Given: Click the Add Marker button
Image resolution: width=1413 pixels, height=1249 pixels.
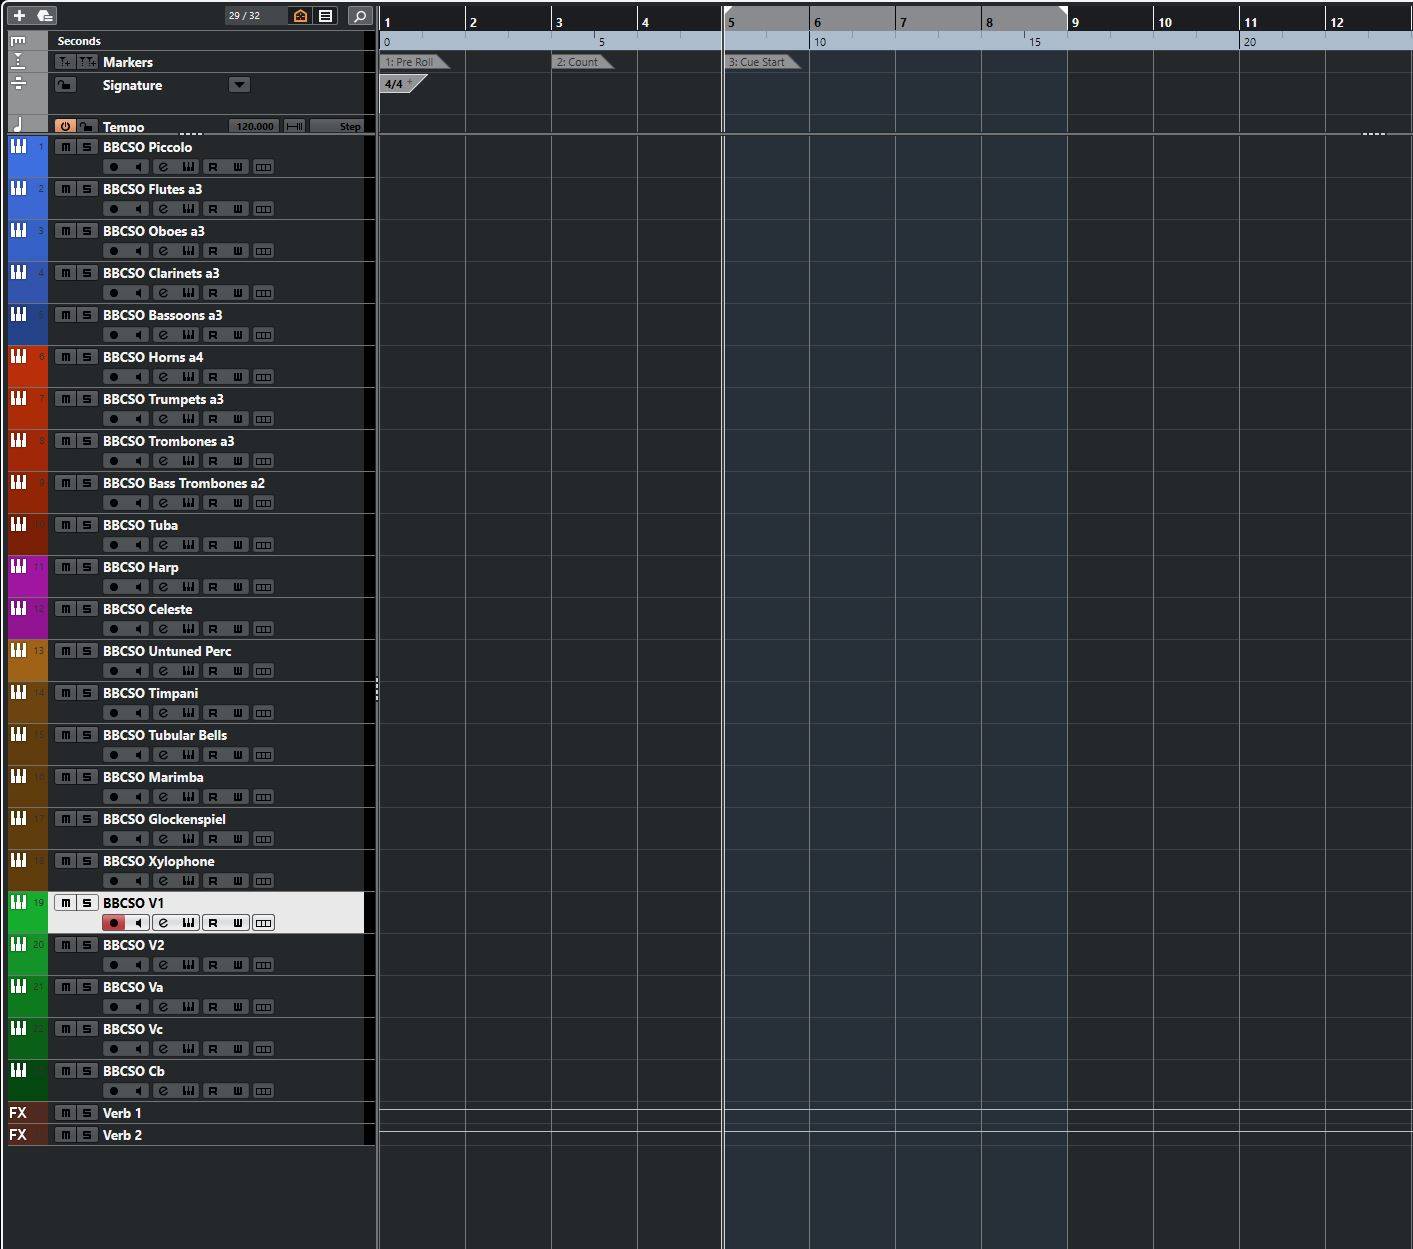Looking at the screenshot, I should pyautogui.click(x=65, y=62).
